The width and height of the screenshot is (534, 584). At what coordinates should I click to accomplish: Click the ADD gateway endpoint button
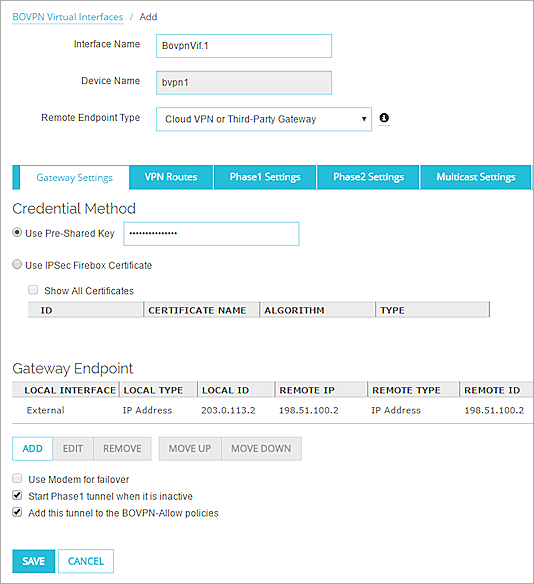pos(32,449)
